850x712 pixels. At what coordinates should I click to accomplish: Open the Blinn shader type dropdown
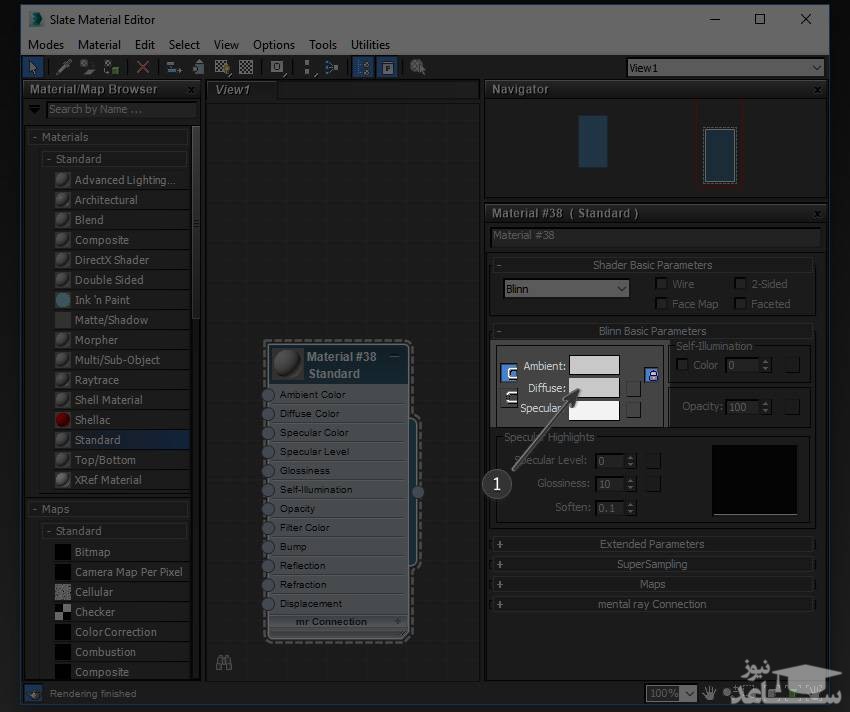coord(566,289)
